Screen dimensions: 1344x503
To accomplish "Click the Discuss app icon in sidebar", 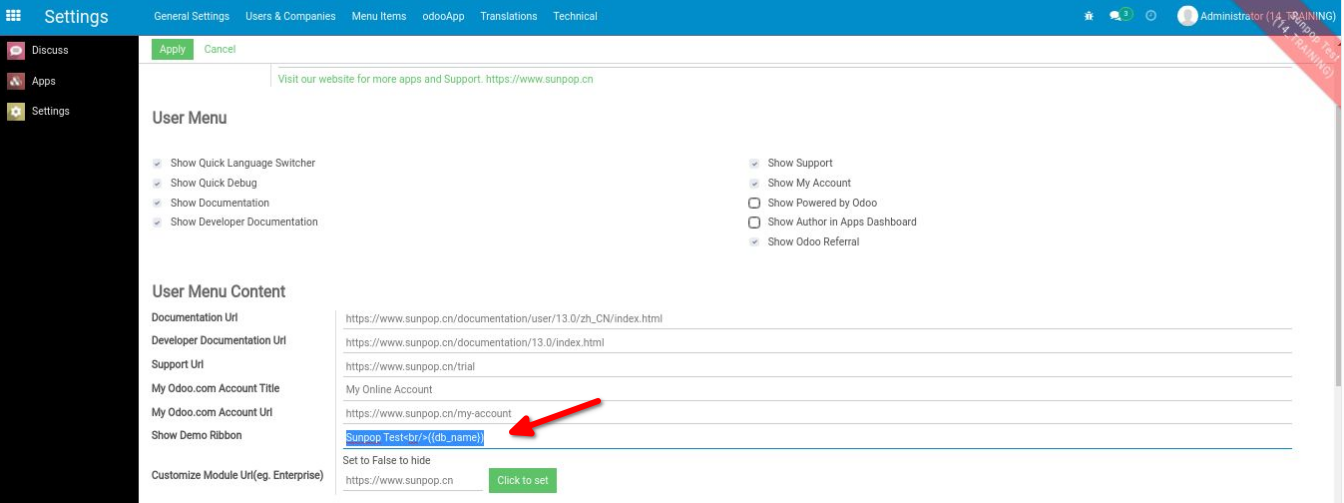I will click(16, 50).
